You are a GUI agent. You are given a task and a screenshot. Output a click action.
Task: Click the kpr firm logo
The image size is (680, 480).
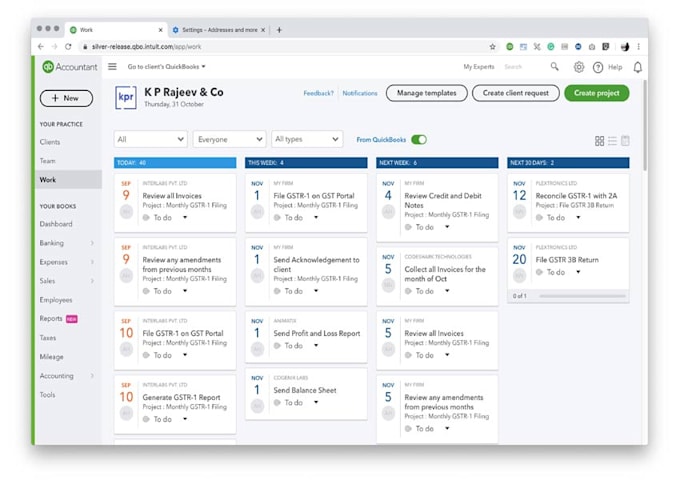(x=126, y=97)
